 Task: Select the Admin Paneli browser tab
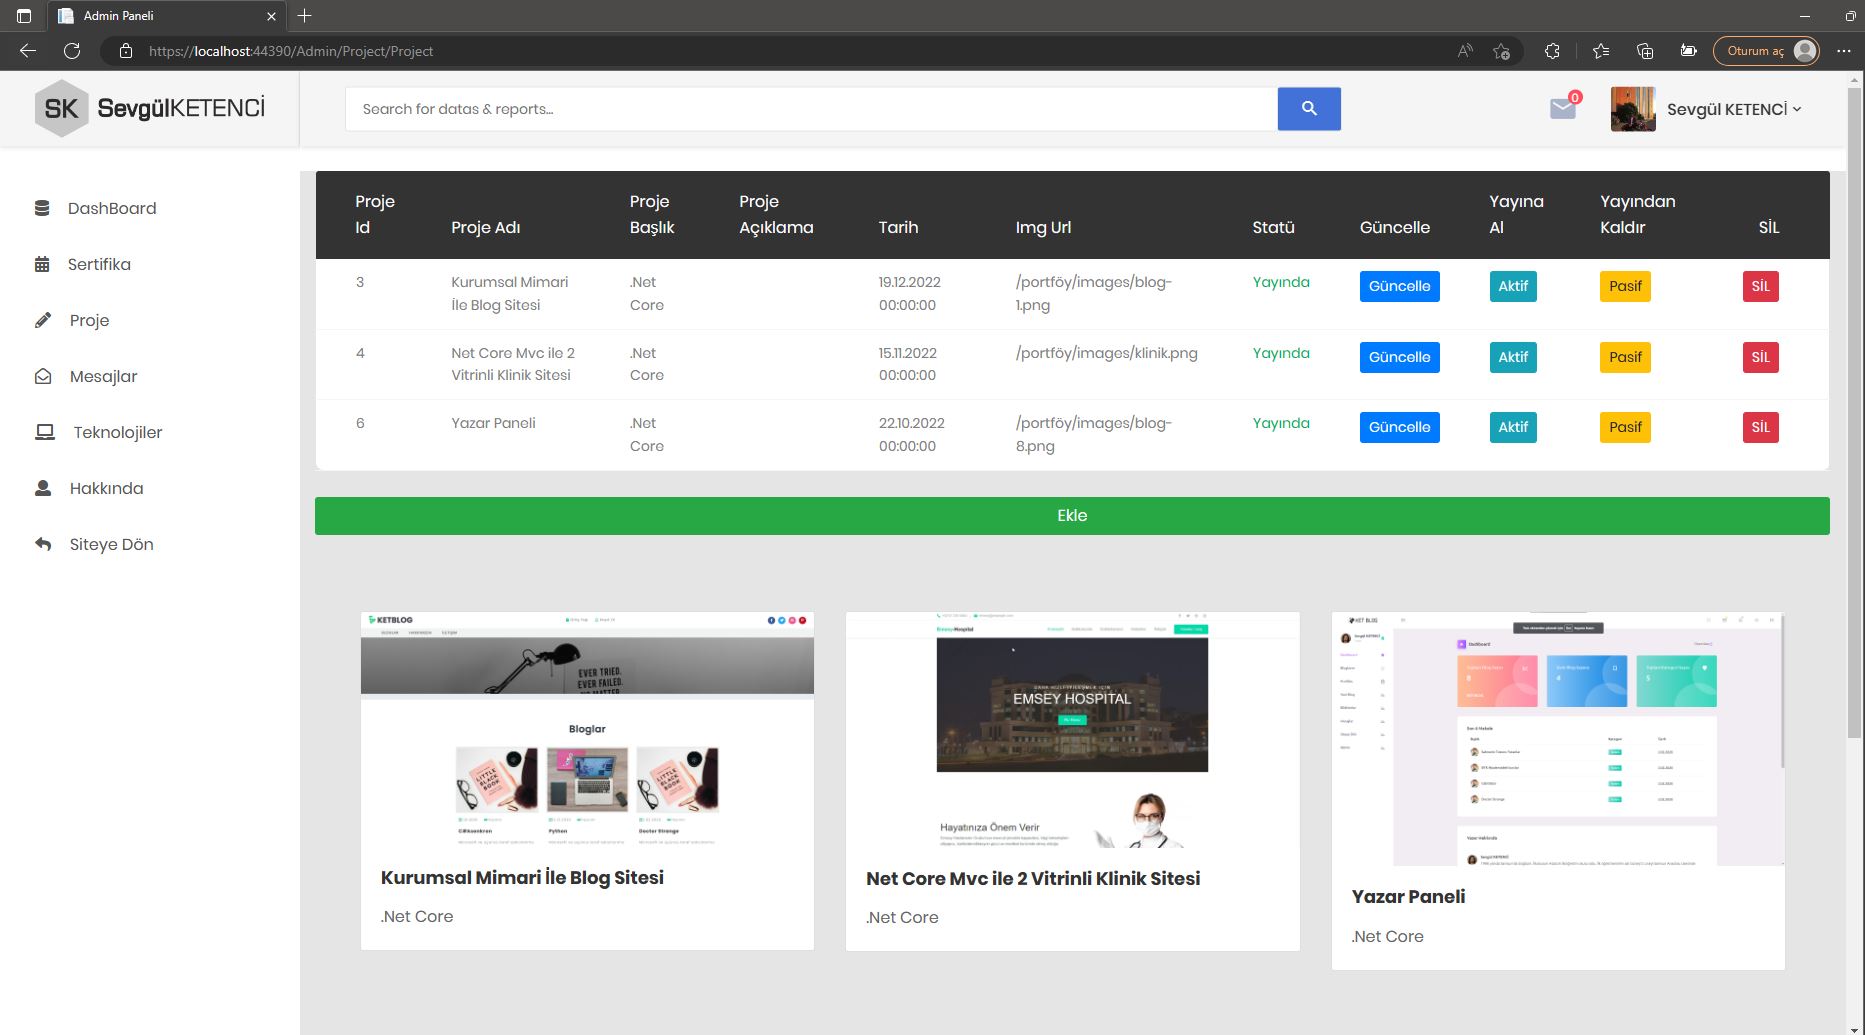[166, 16]
